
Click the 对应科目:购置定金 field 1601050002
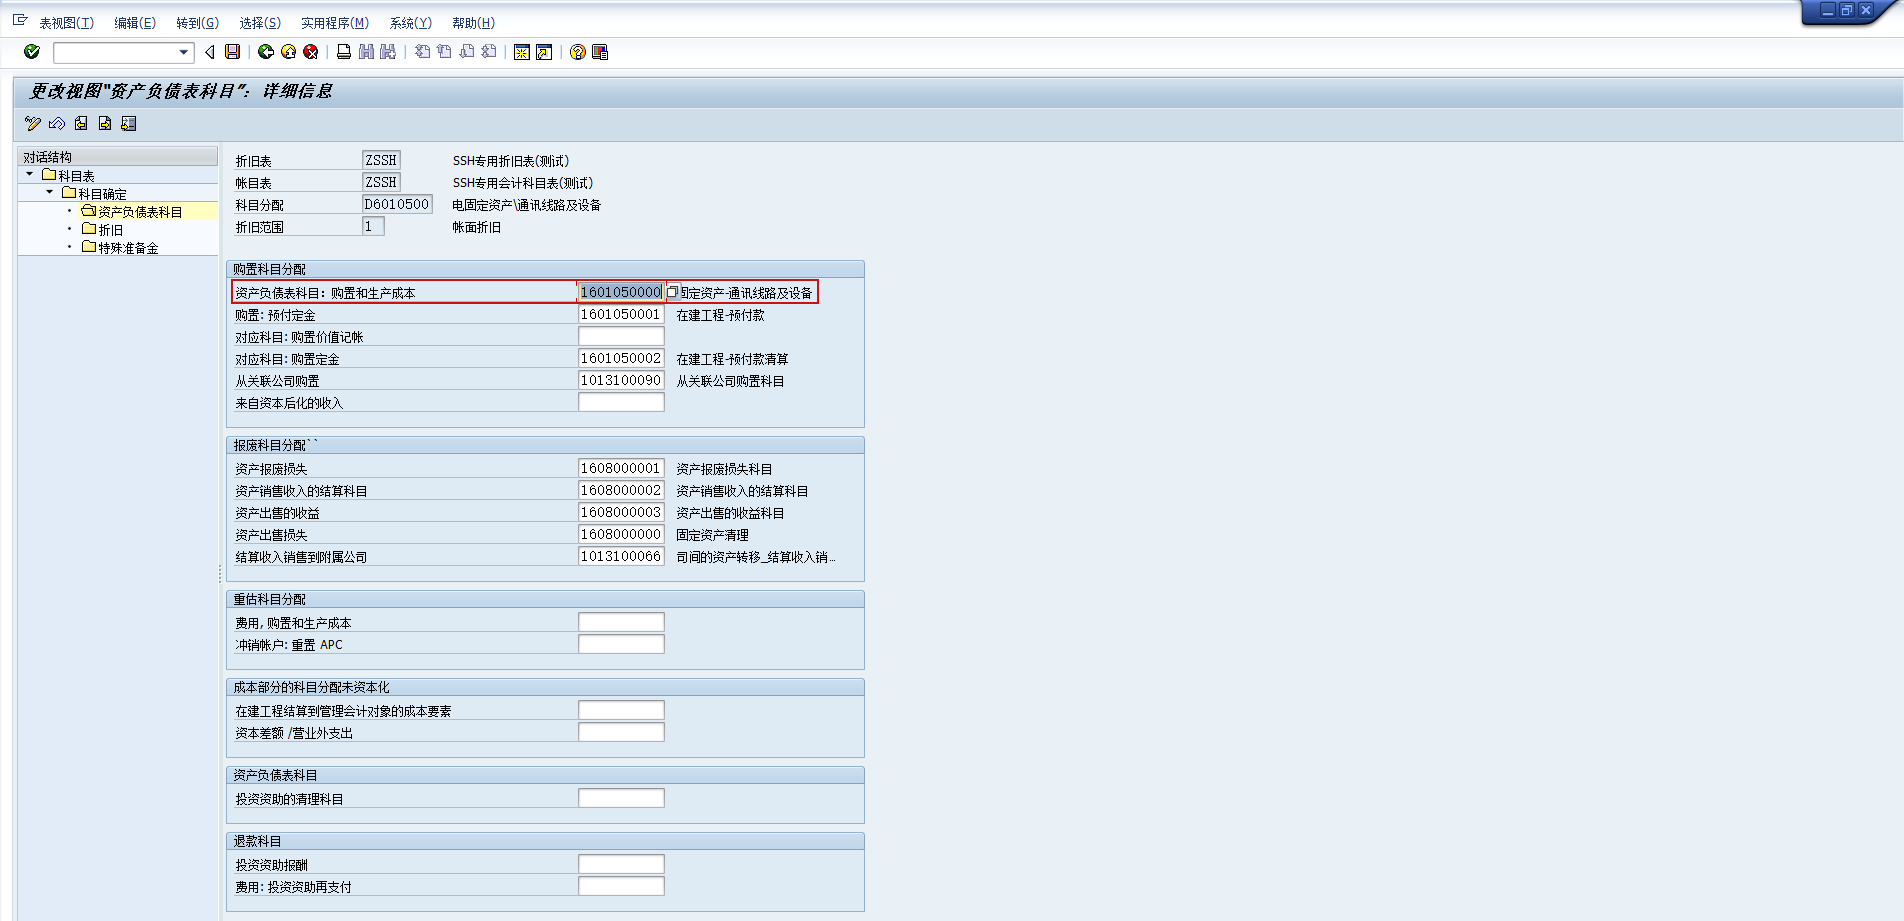[621, 358]
